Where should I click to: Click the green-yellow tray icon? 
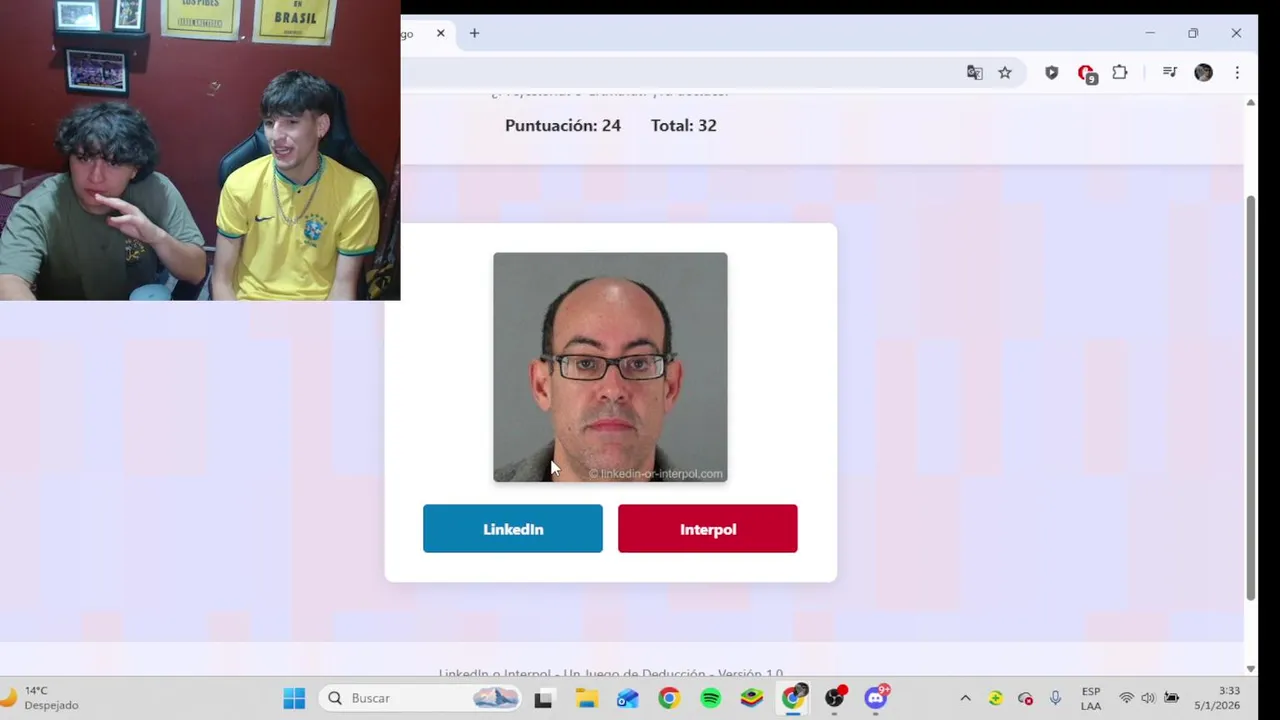click(x=995, y=698)
